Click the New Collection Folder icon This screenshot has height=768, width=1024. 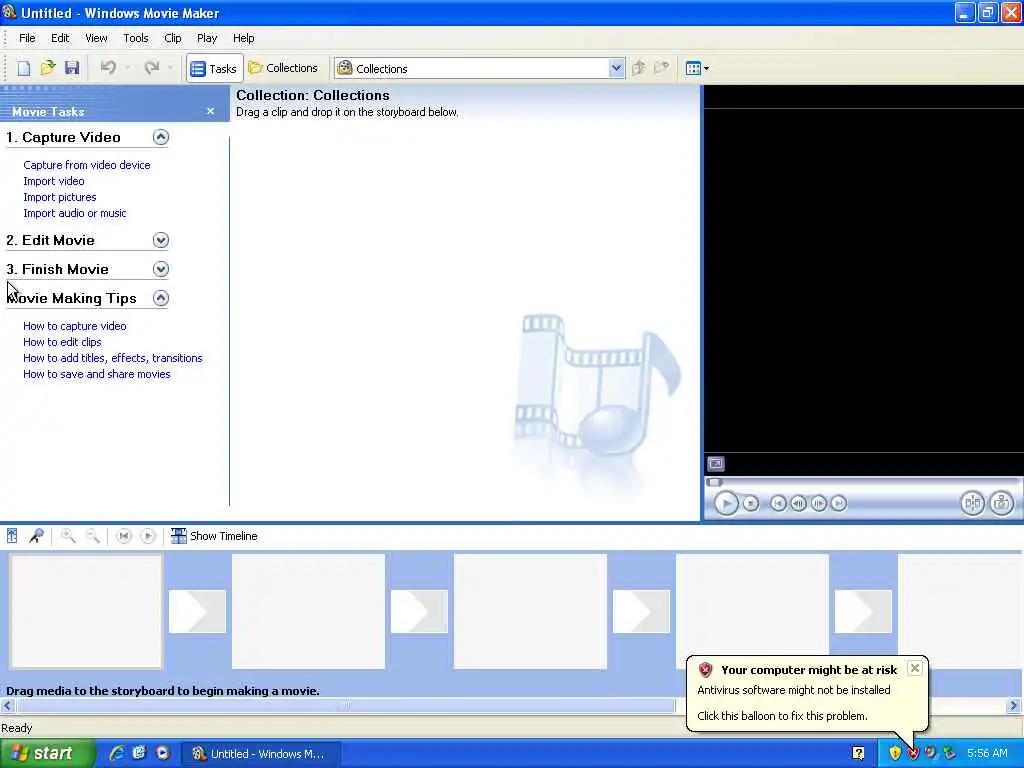pos(661,68)
